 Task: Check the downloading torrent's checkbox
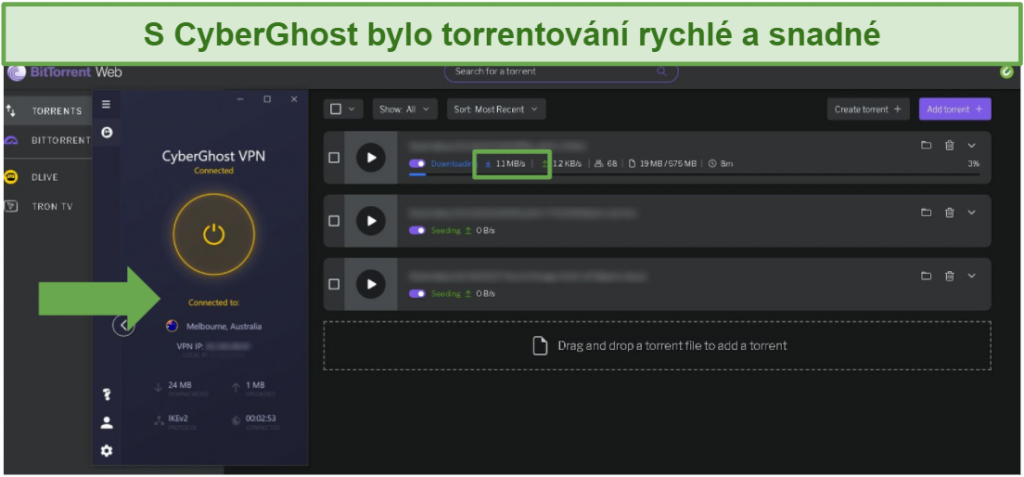pos(334,157)
